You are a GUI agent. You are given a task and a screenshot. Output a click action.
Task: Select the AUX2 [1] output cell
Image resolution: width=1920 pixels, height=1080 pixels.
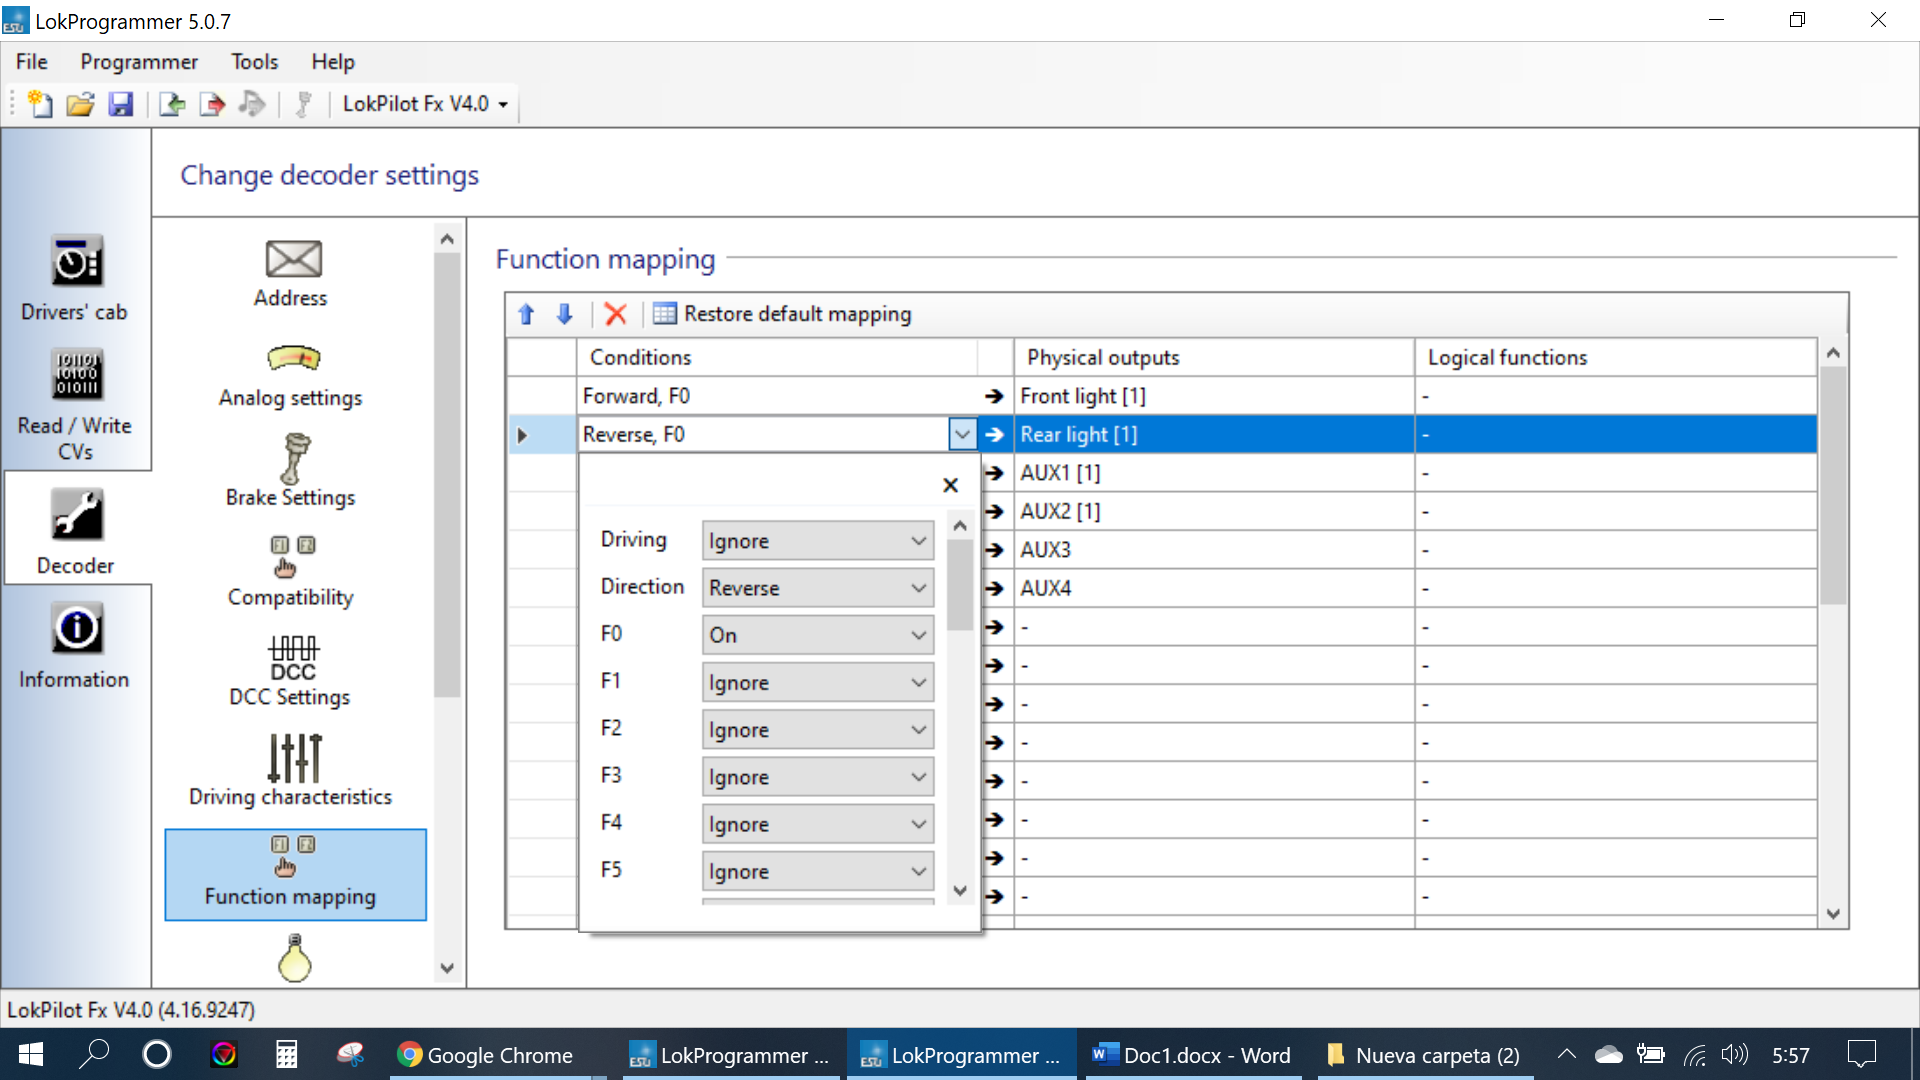(1214, 511)
